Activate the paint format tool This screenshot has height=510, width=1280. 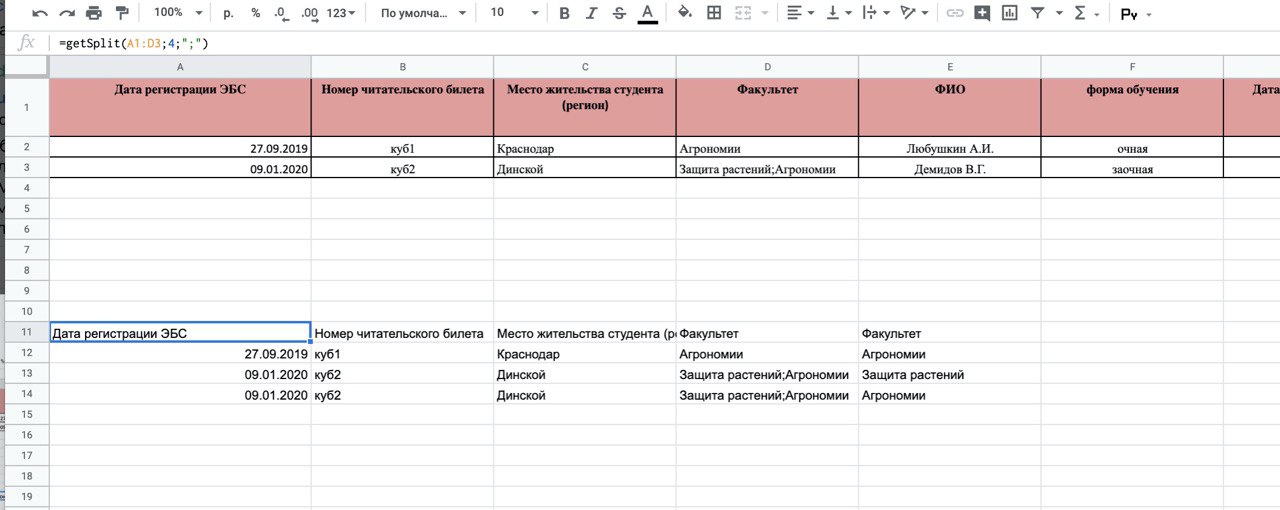pyautogui.click(x=122, y=13)
